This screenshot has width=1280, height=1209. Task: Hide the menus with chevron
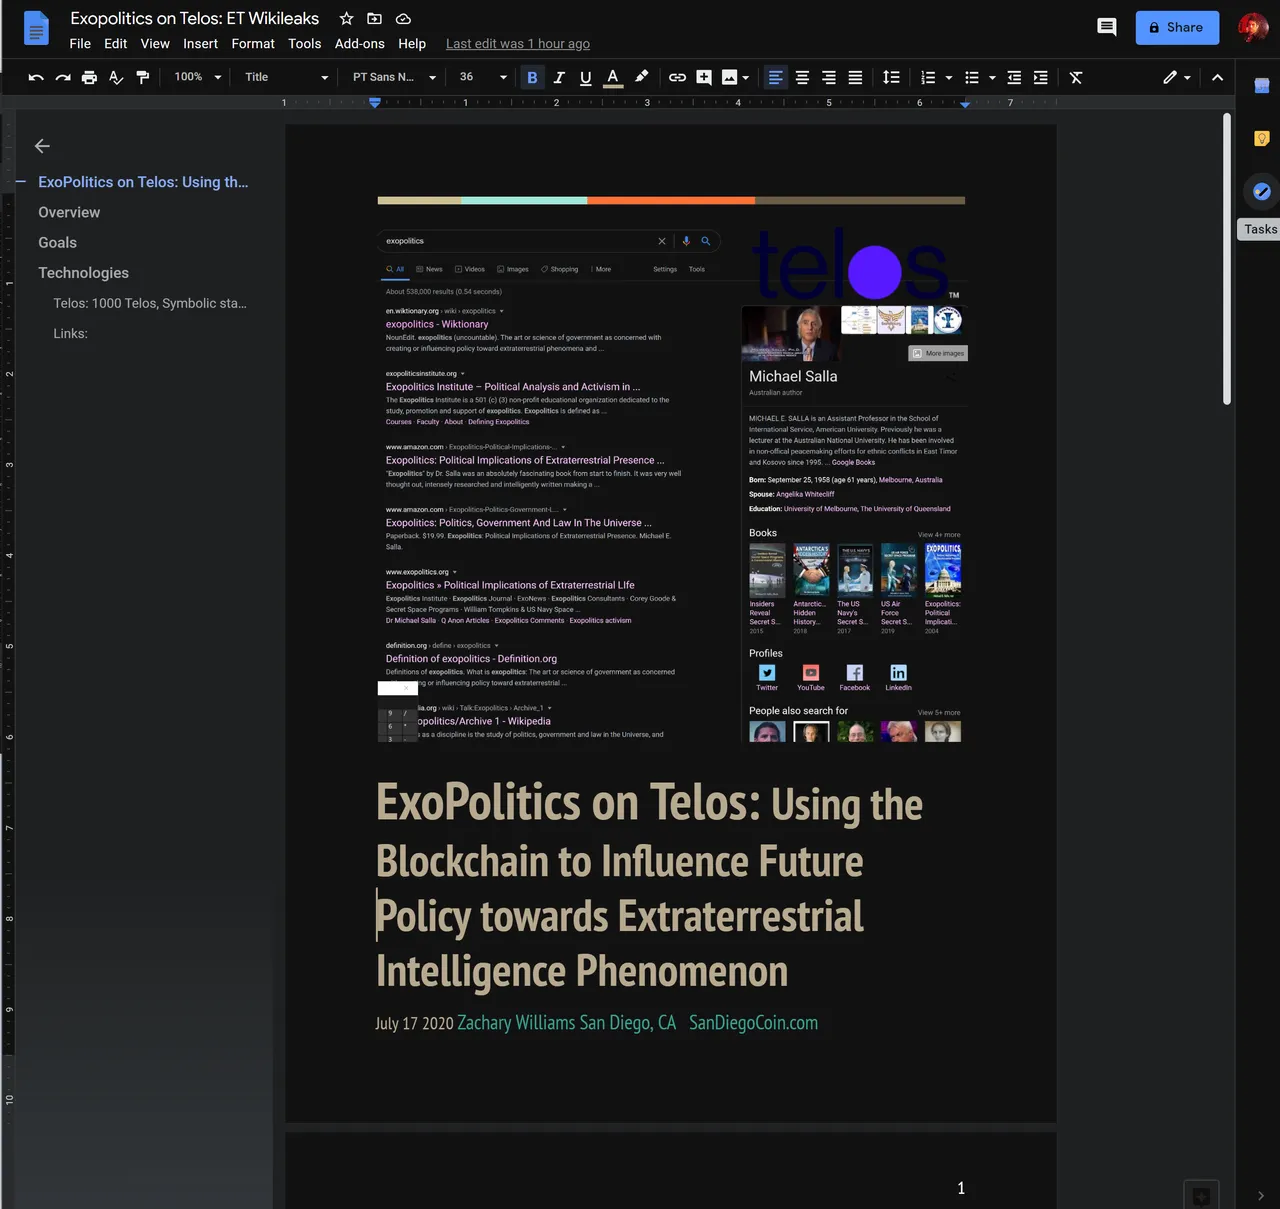click(x=1217, y=77)
